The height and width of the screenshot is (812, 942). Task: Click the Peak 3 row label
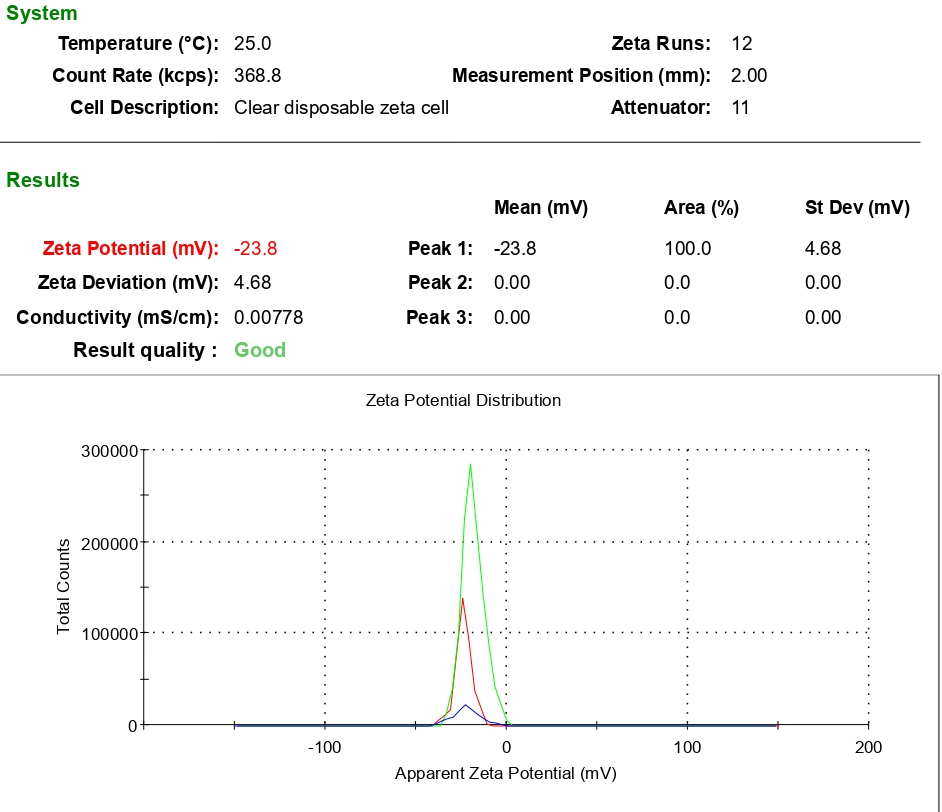(439, 318)
